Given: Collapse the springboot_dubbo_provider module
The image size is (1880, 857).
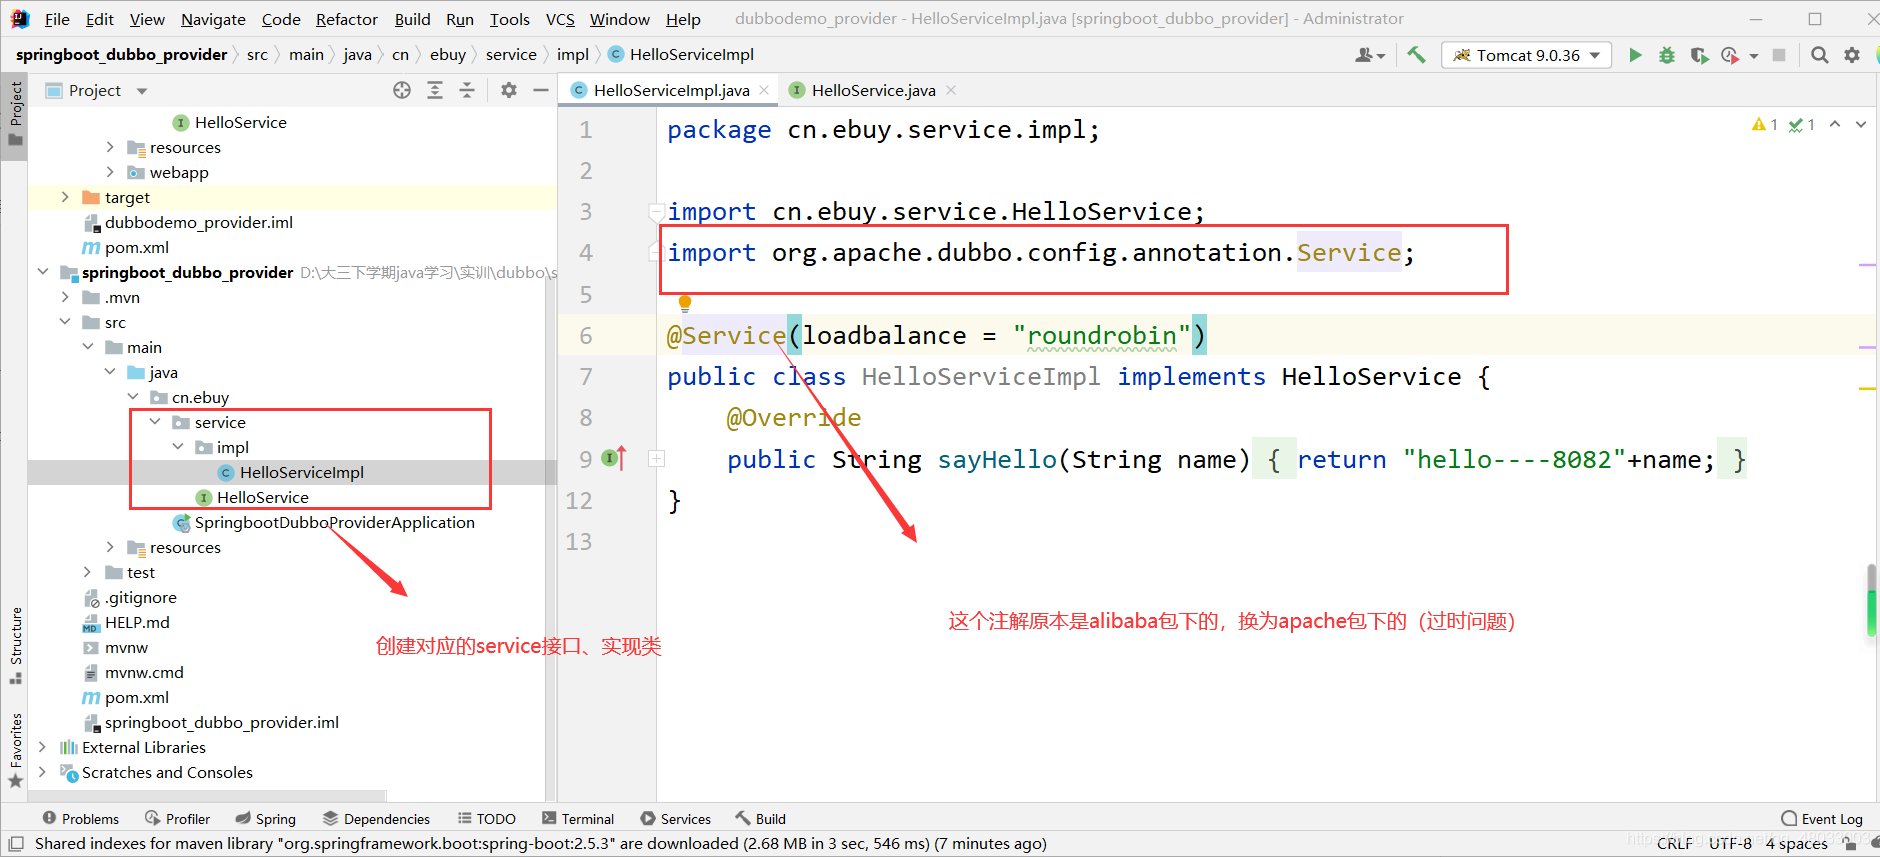Looking at the screenshot, I should (42, 272).
